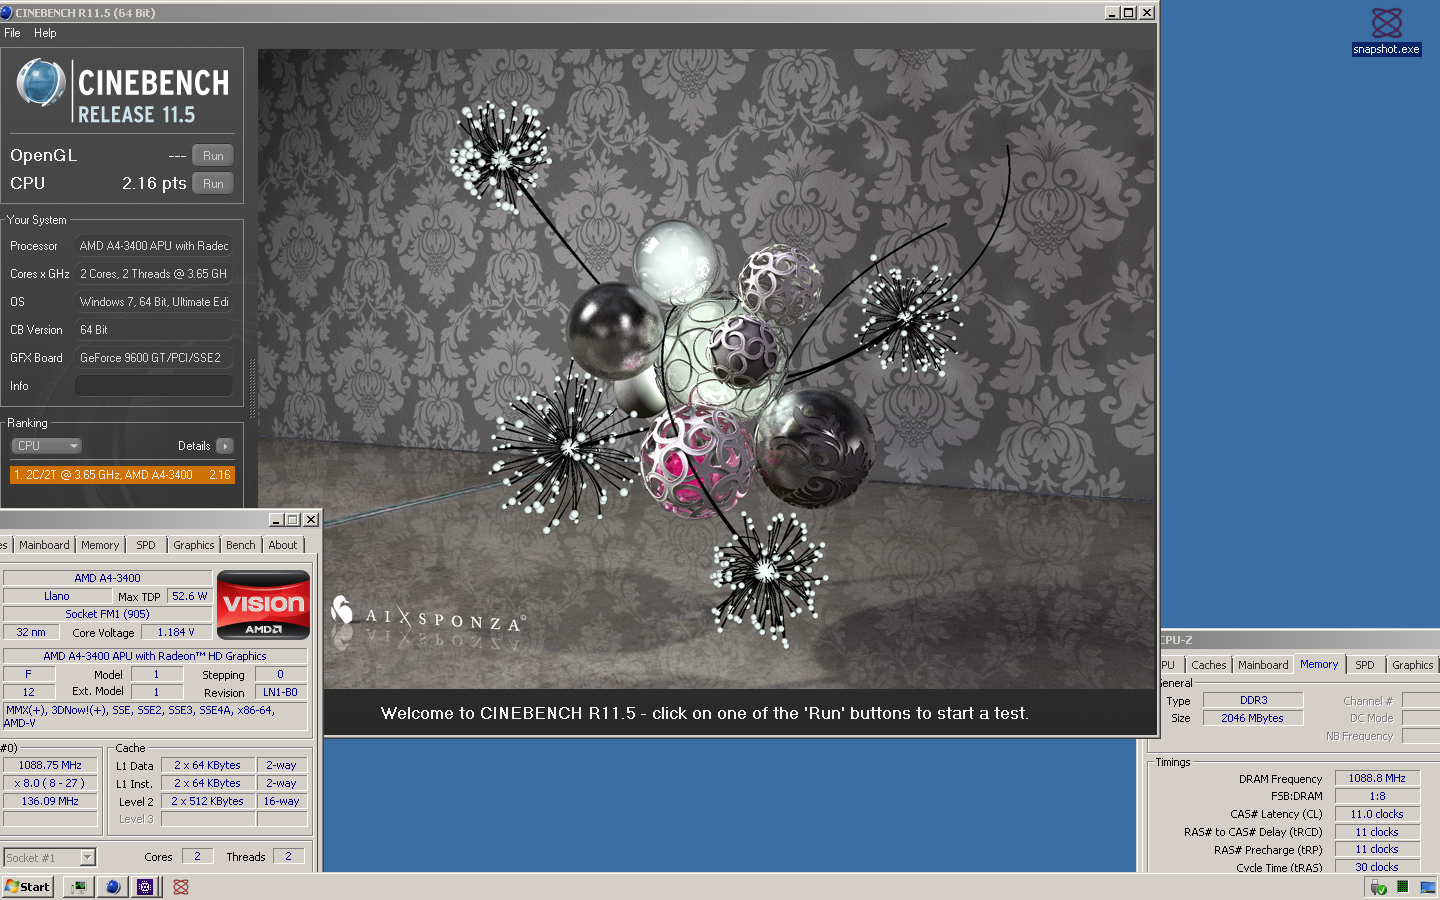The height and width of the screenshot is (900, 1440).
Task: Open the snapshot.exe desktop icon
Action: pyautogui.click(x=1386, y=31)
